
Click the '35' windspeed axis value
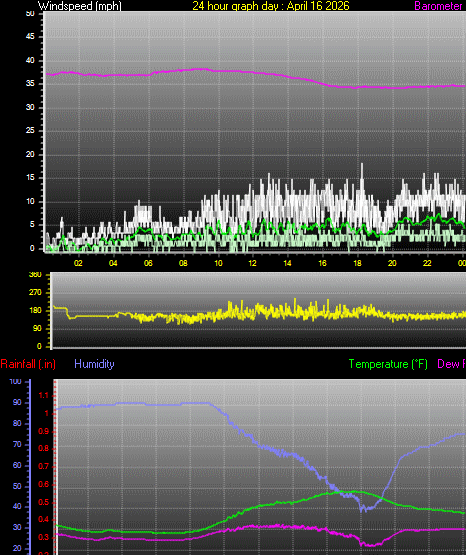click(x=30, y=84)
